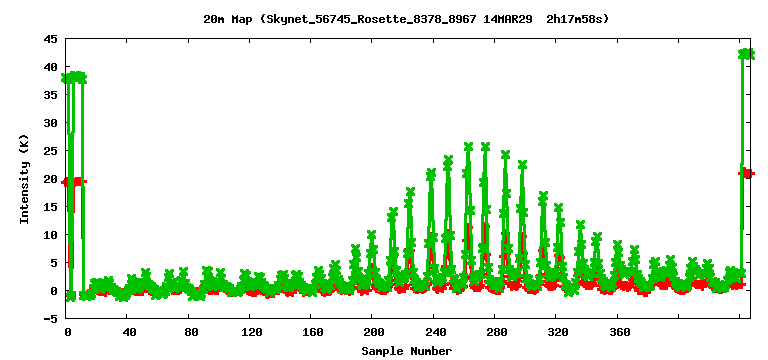Click the green peak near sample 200

coord(372,235)
